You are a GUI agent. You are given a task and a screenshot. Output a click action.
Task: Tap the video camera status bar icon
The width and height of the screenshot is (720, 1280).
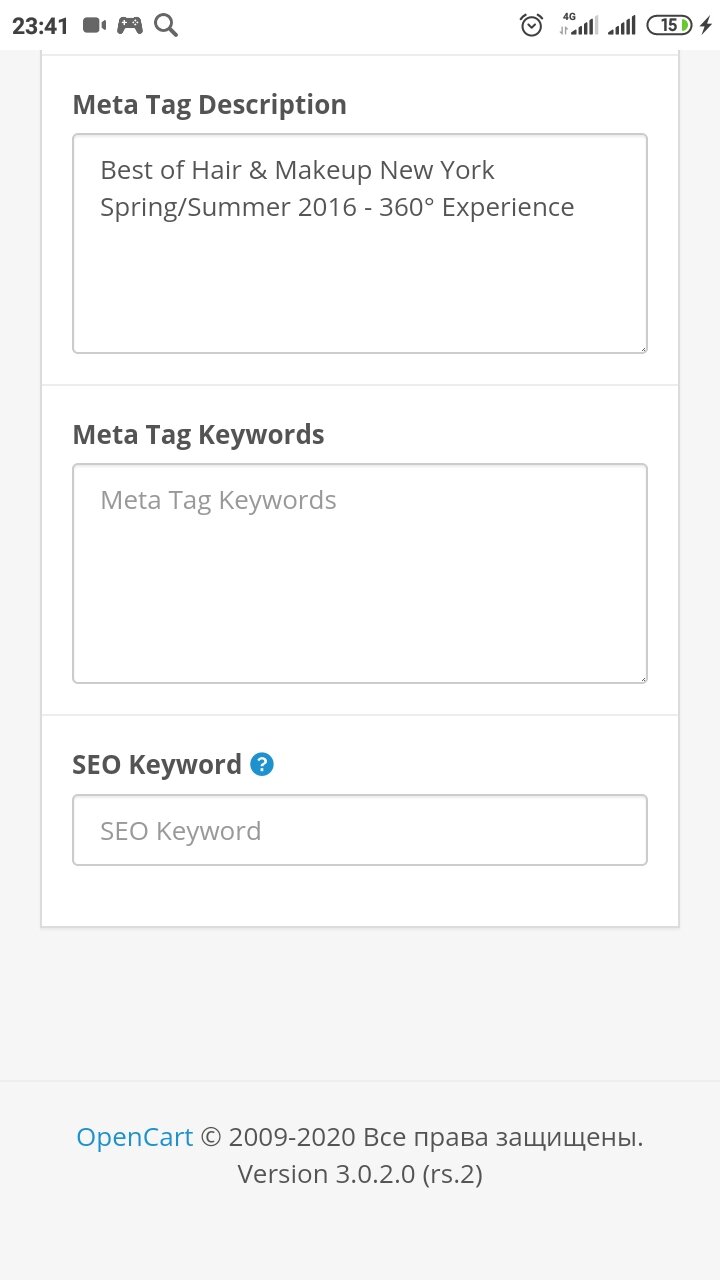[94, 26]
